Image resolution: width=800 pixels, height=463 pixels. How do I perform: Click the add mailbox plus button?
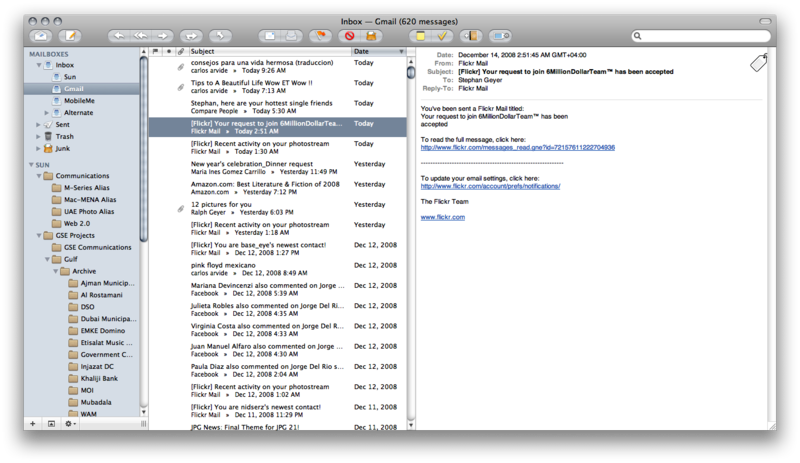pyautogui.click(x=33, y=424)
